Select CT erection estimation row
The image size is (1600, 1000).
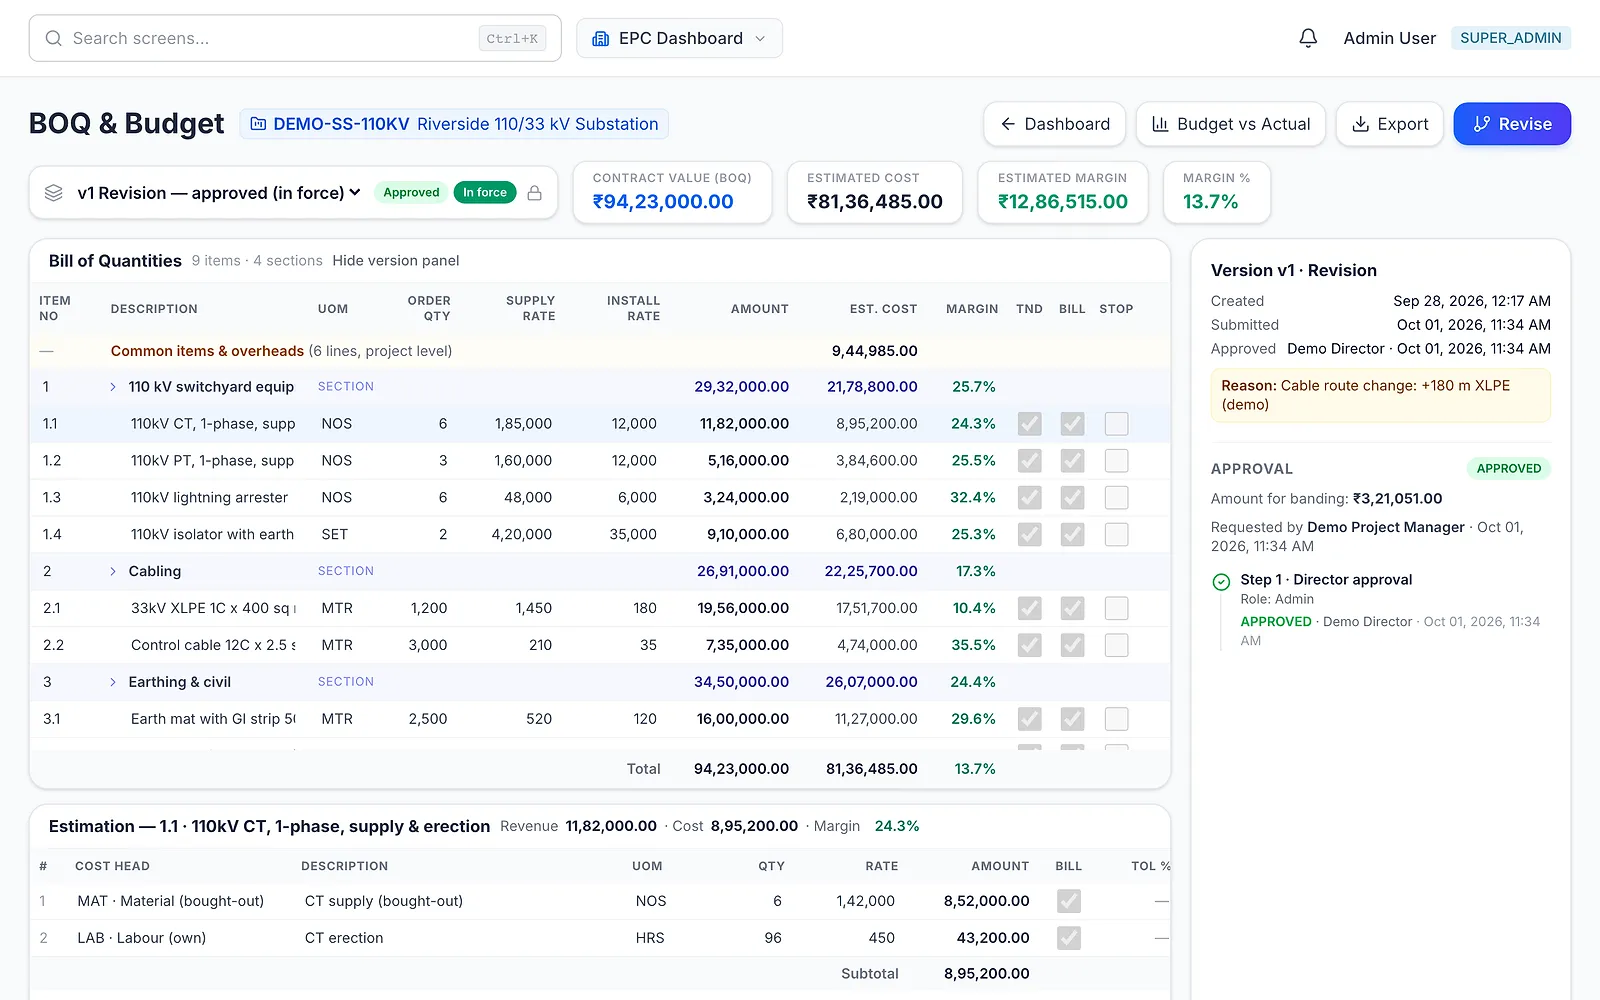pos(600,938)
